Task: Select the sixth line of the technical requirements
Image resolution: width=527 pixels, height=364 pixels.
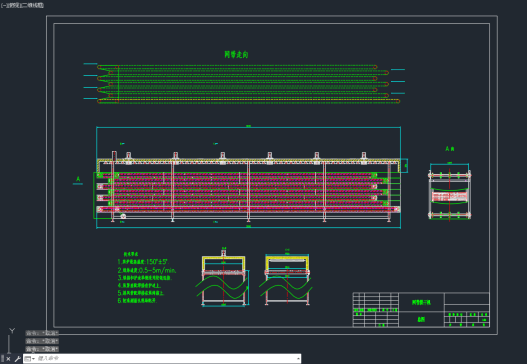Action: 137,300
